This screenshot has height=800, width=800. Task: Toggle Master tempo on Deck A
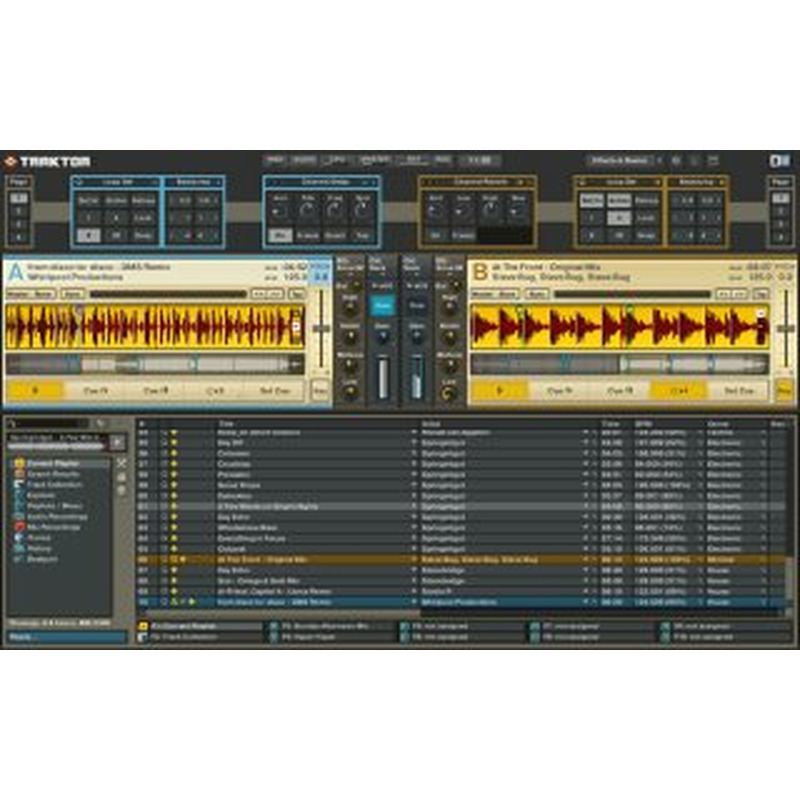click(x=31, y=294)
